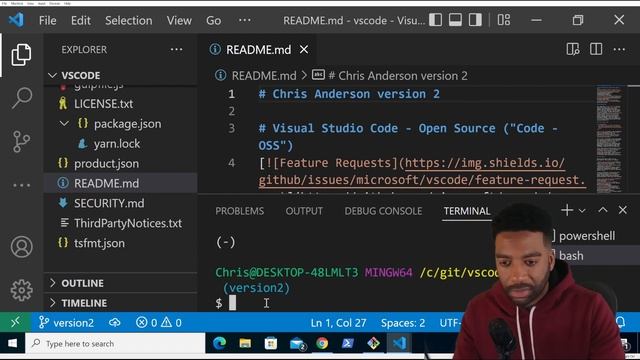Click version2 branch in status bar

tap(66, 322)
